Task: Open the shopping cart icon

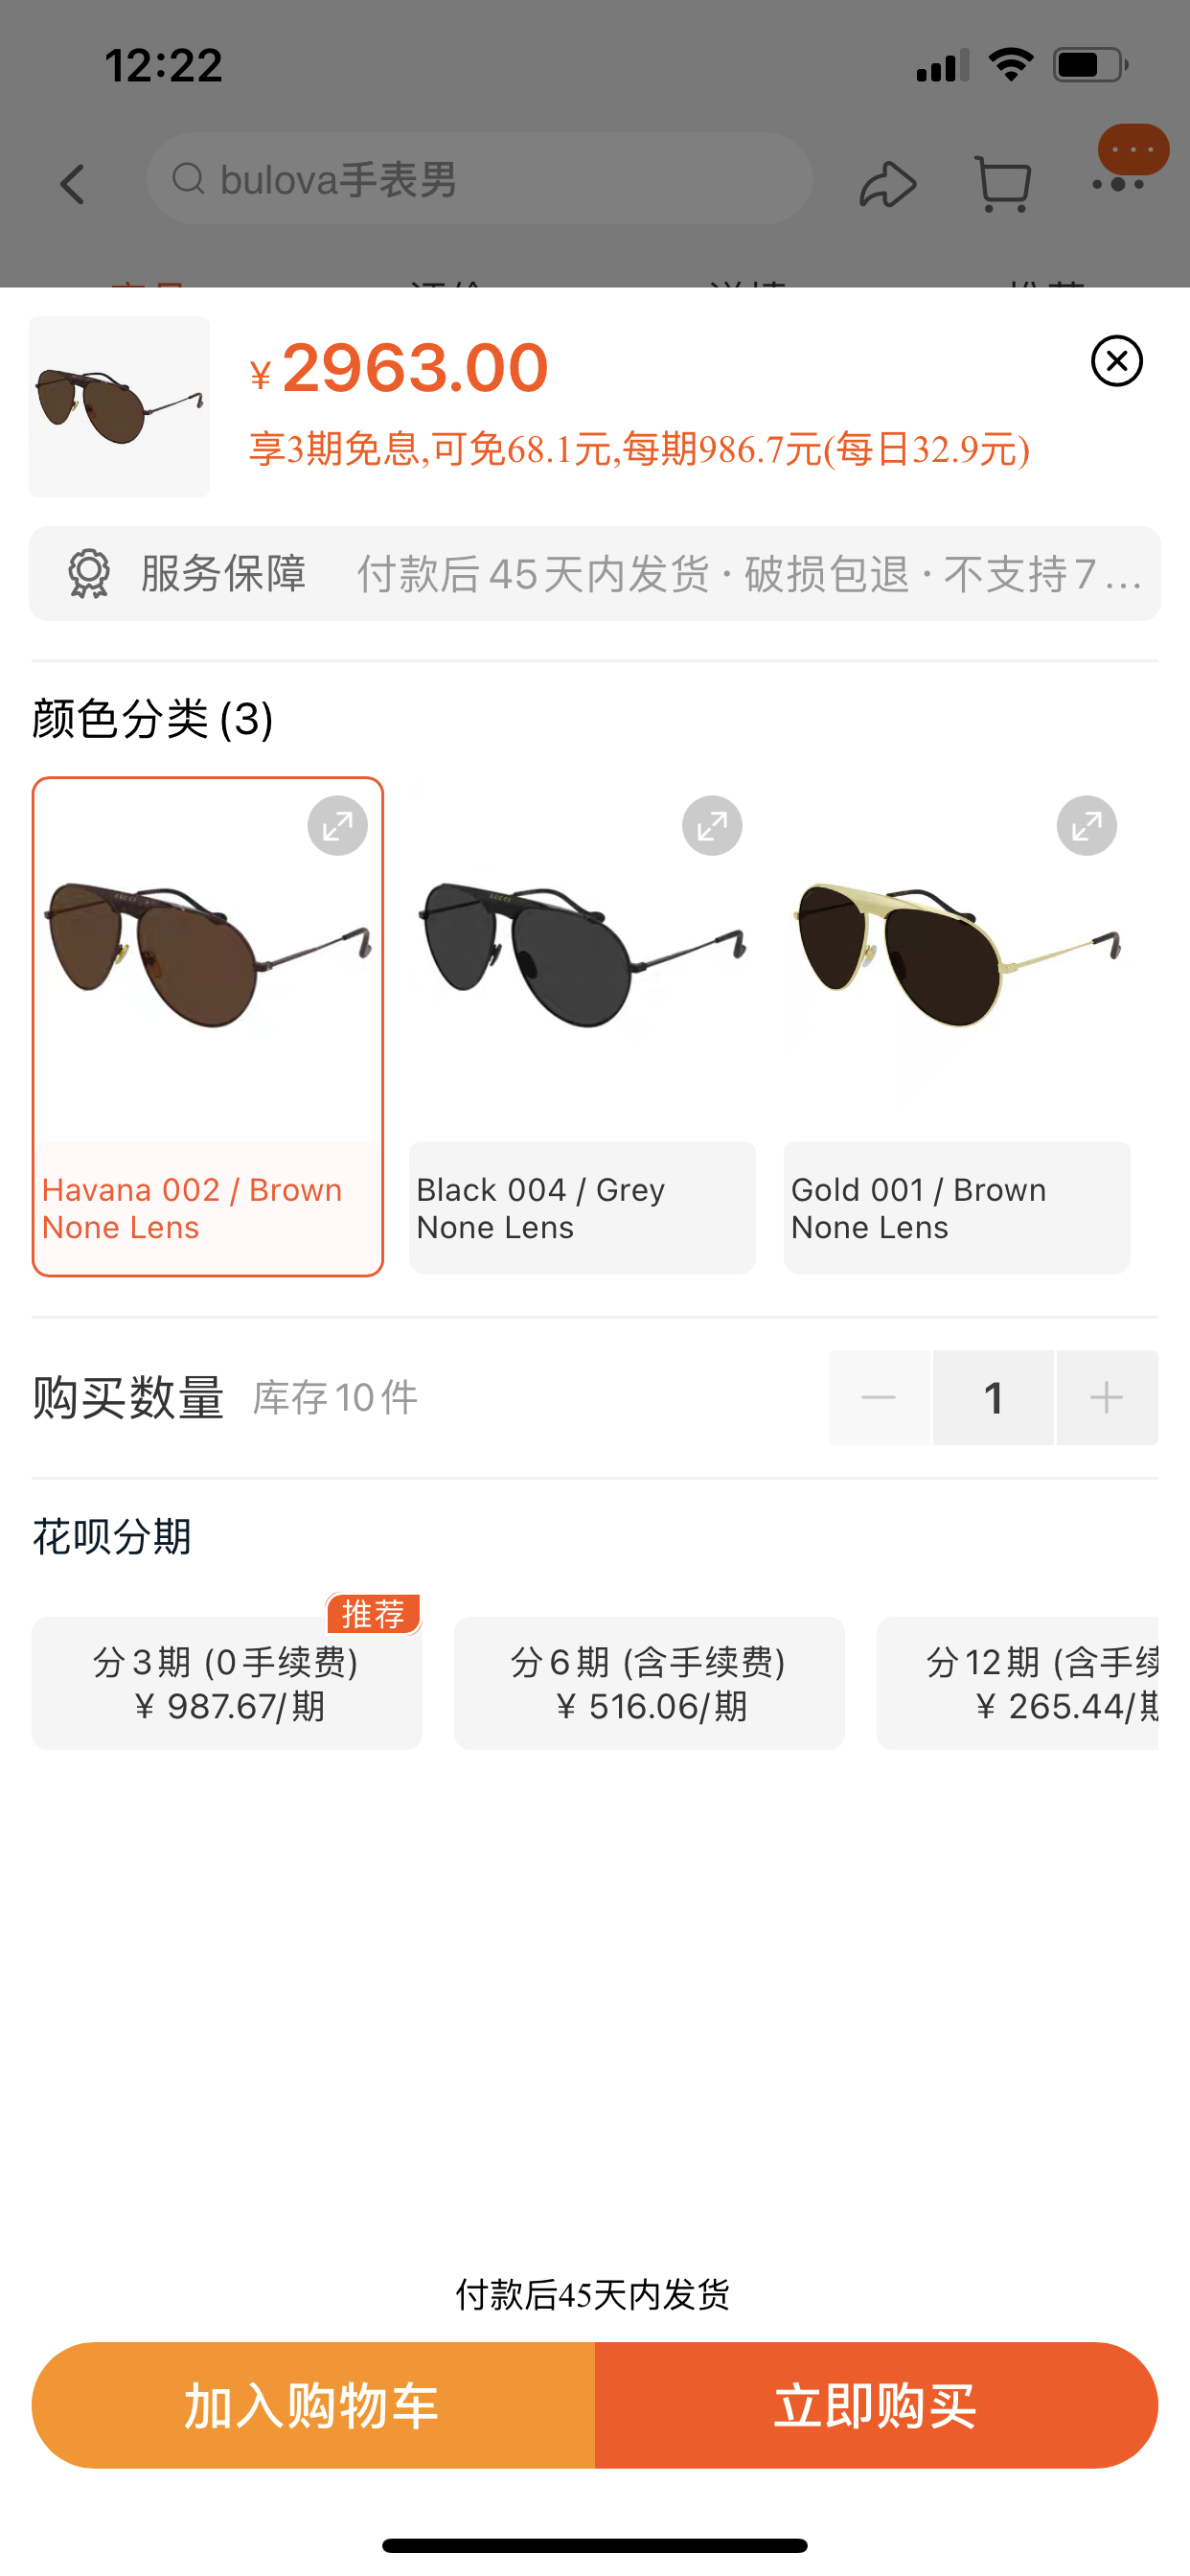Action: tap(1002, 184)
